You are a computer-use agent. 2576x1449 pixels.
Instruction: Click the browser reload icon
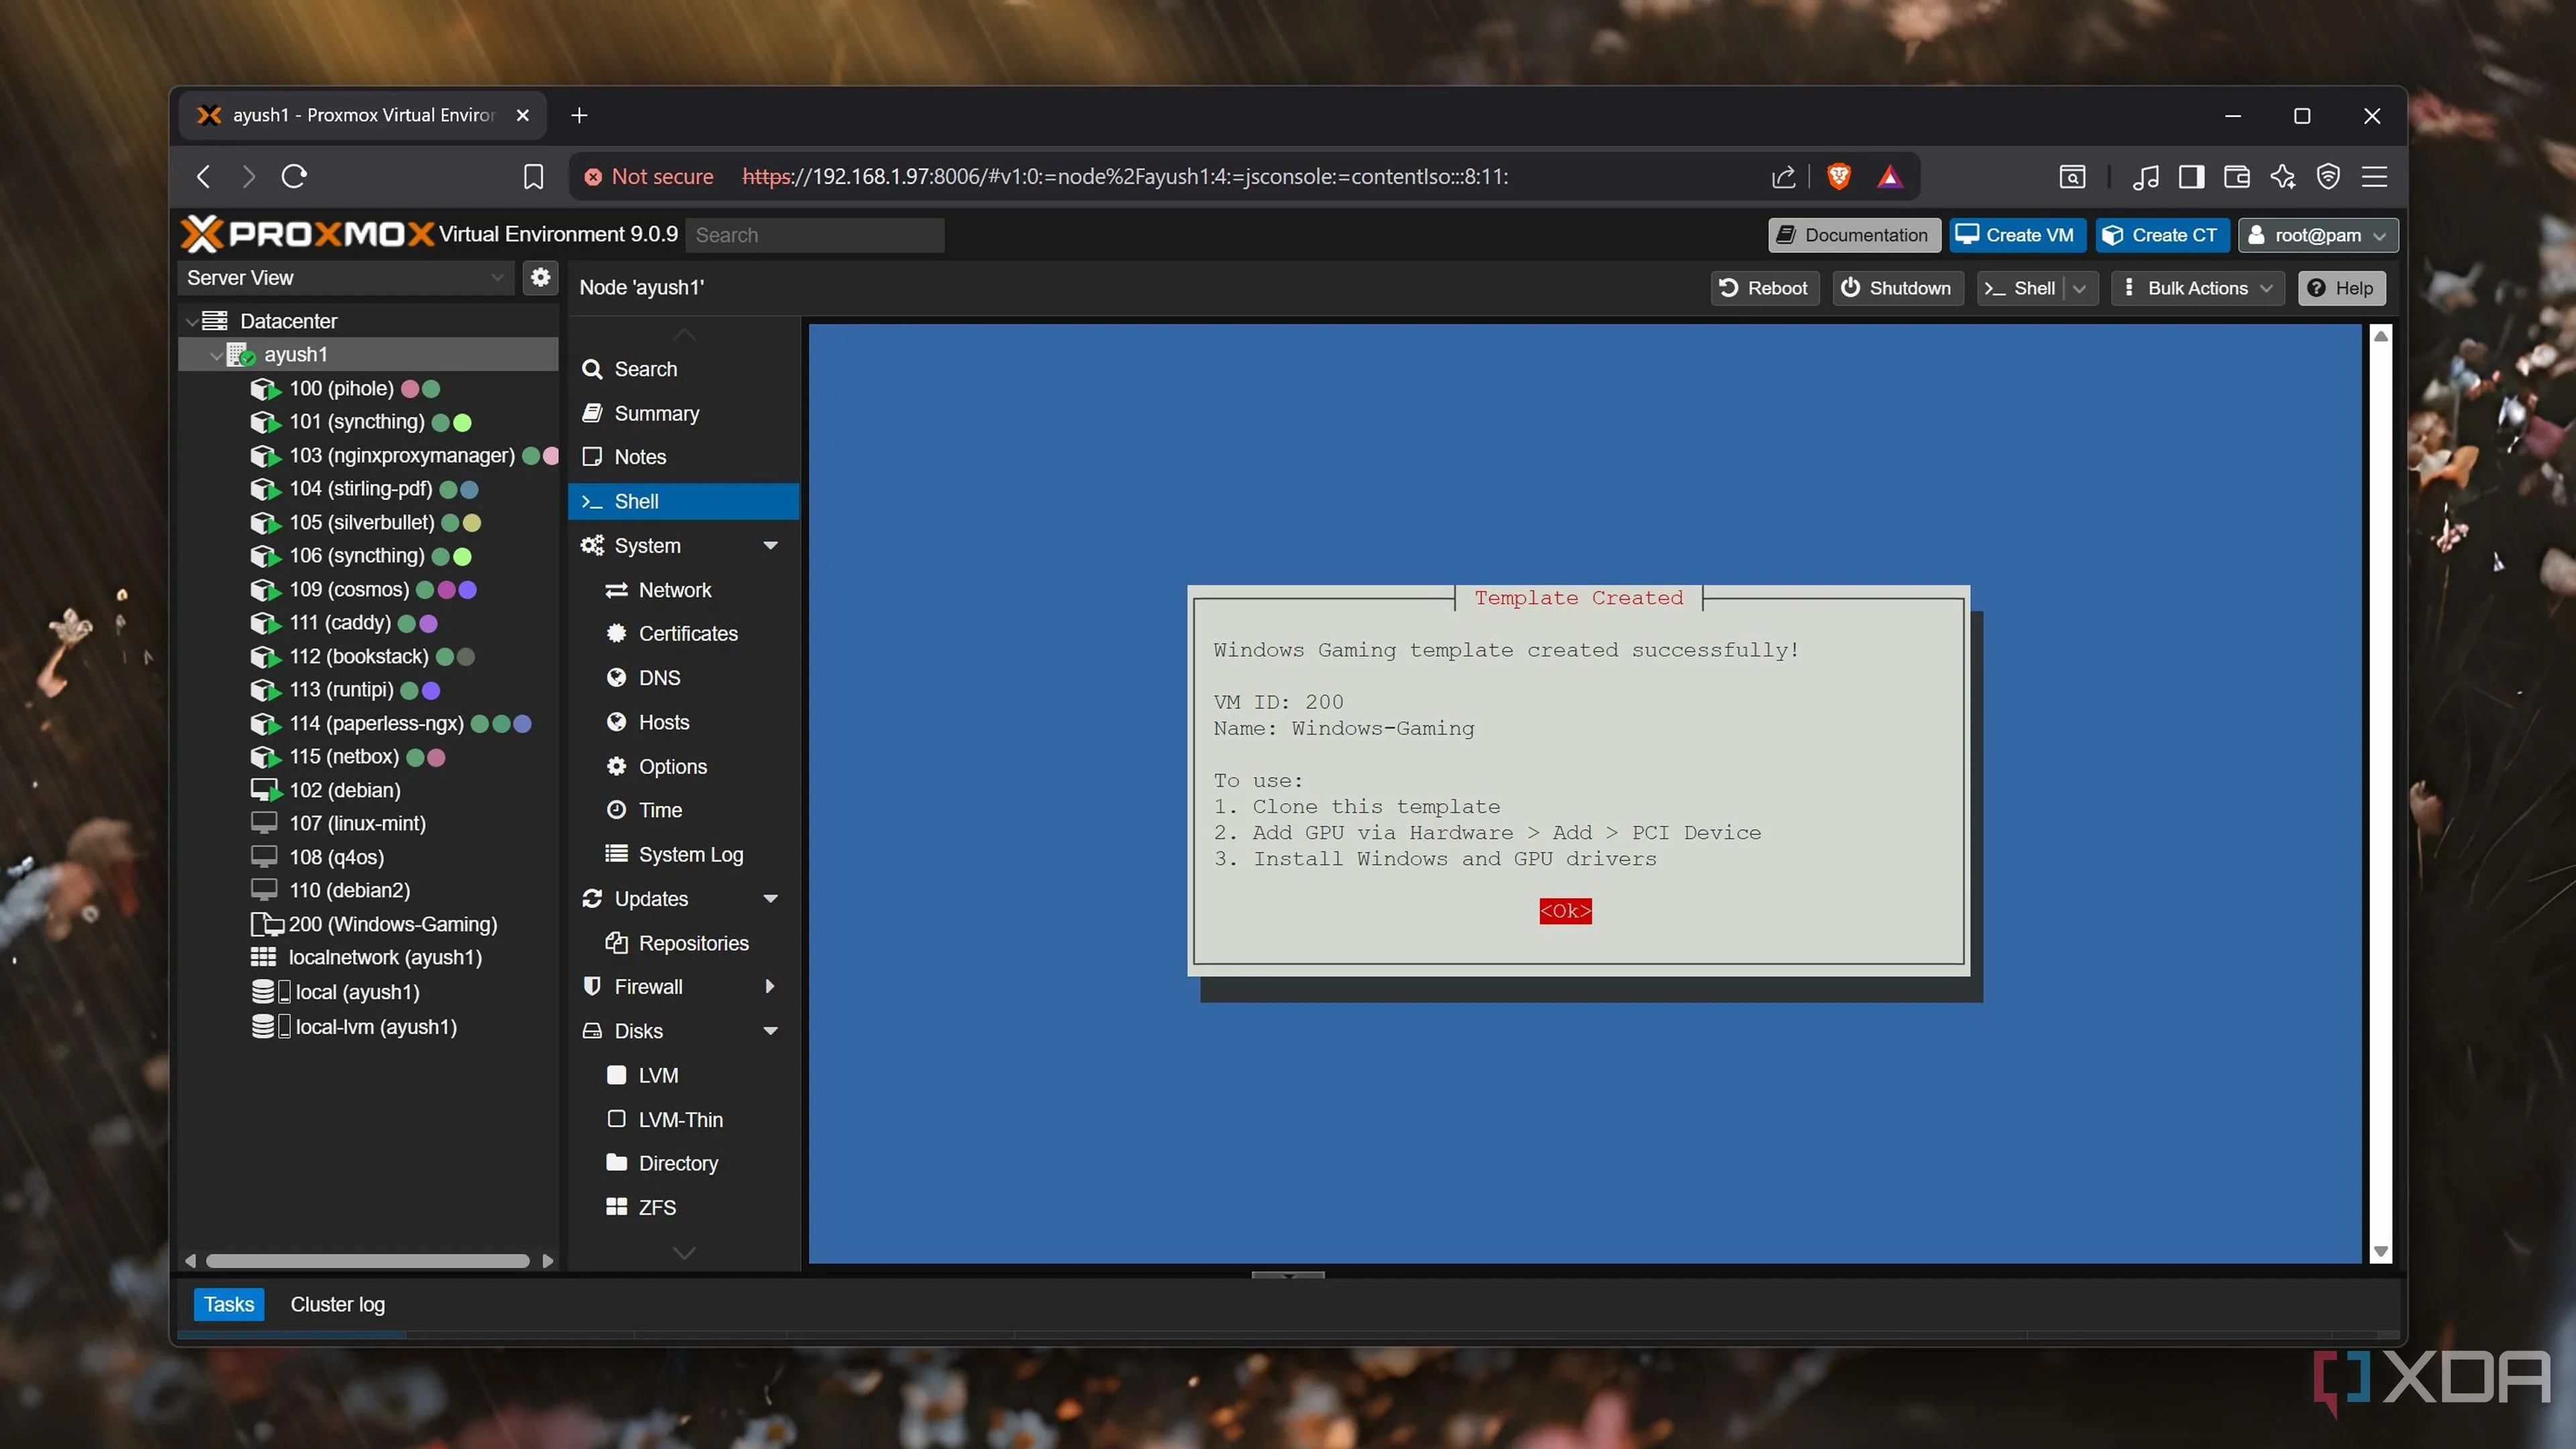(294, 177)
